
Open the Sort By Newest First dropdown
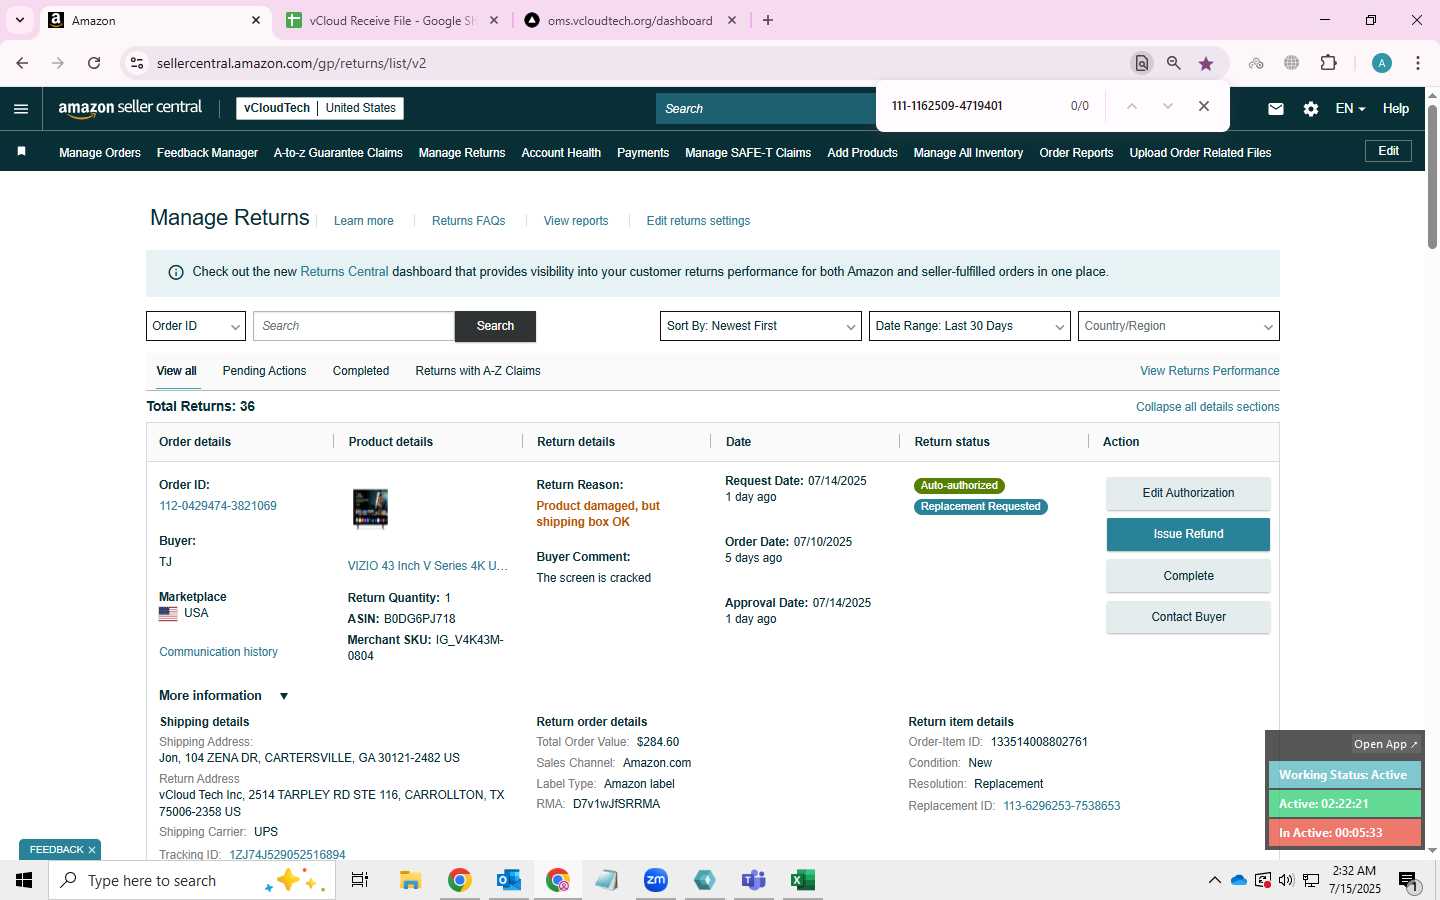[x=760, y=326]
